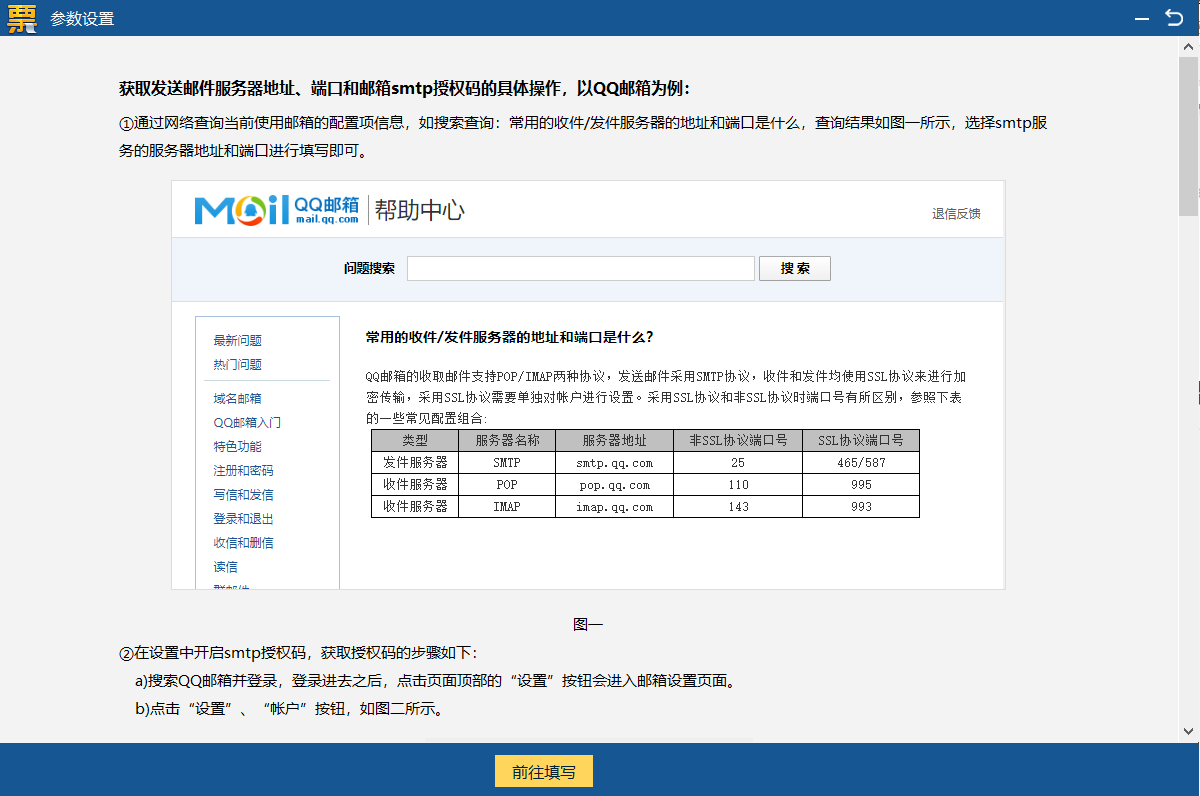Select 最新问题 in the help sidebar
Viewport: 1200px width, 796px height.
pyautogui.click(x=237, y=341)
